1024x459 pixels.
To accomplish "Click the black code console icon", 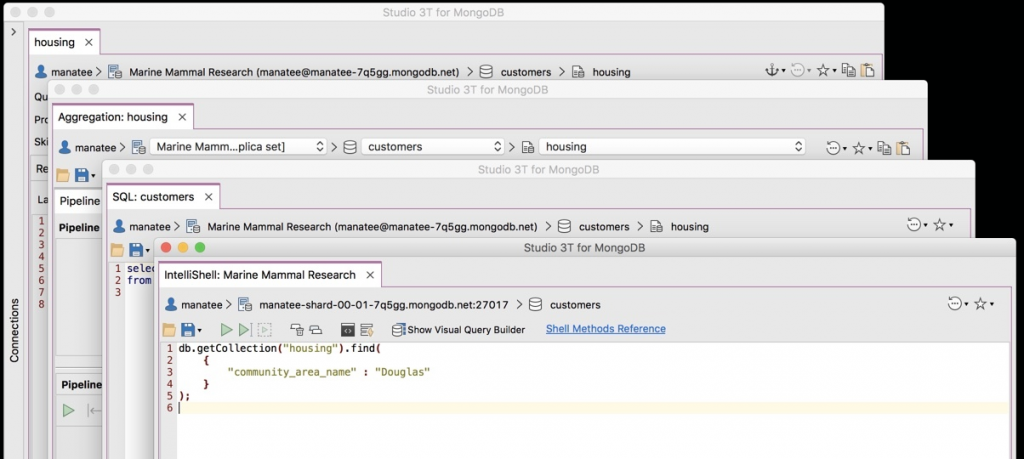I will coord(347,330).
